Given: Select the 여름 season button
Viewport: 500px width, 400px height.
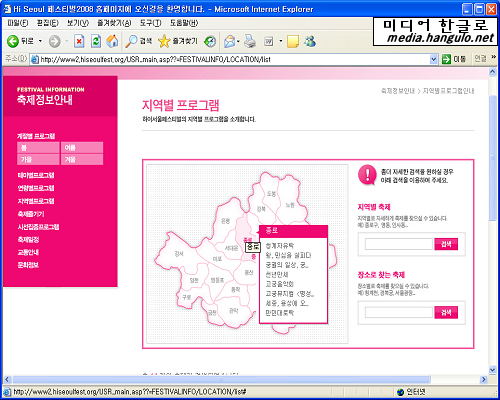Looking at the screenshot, I should [x=82, y=147].
